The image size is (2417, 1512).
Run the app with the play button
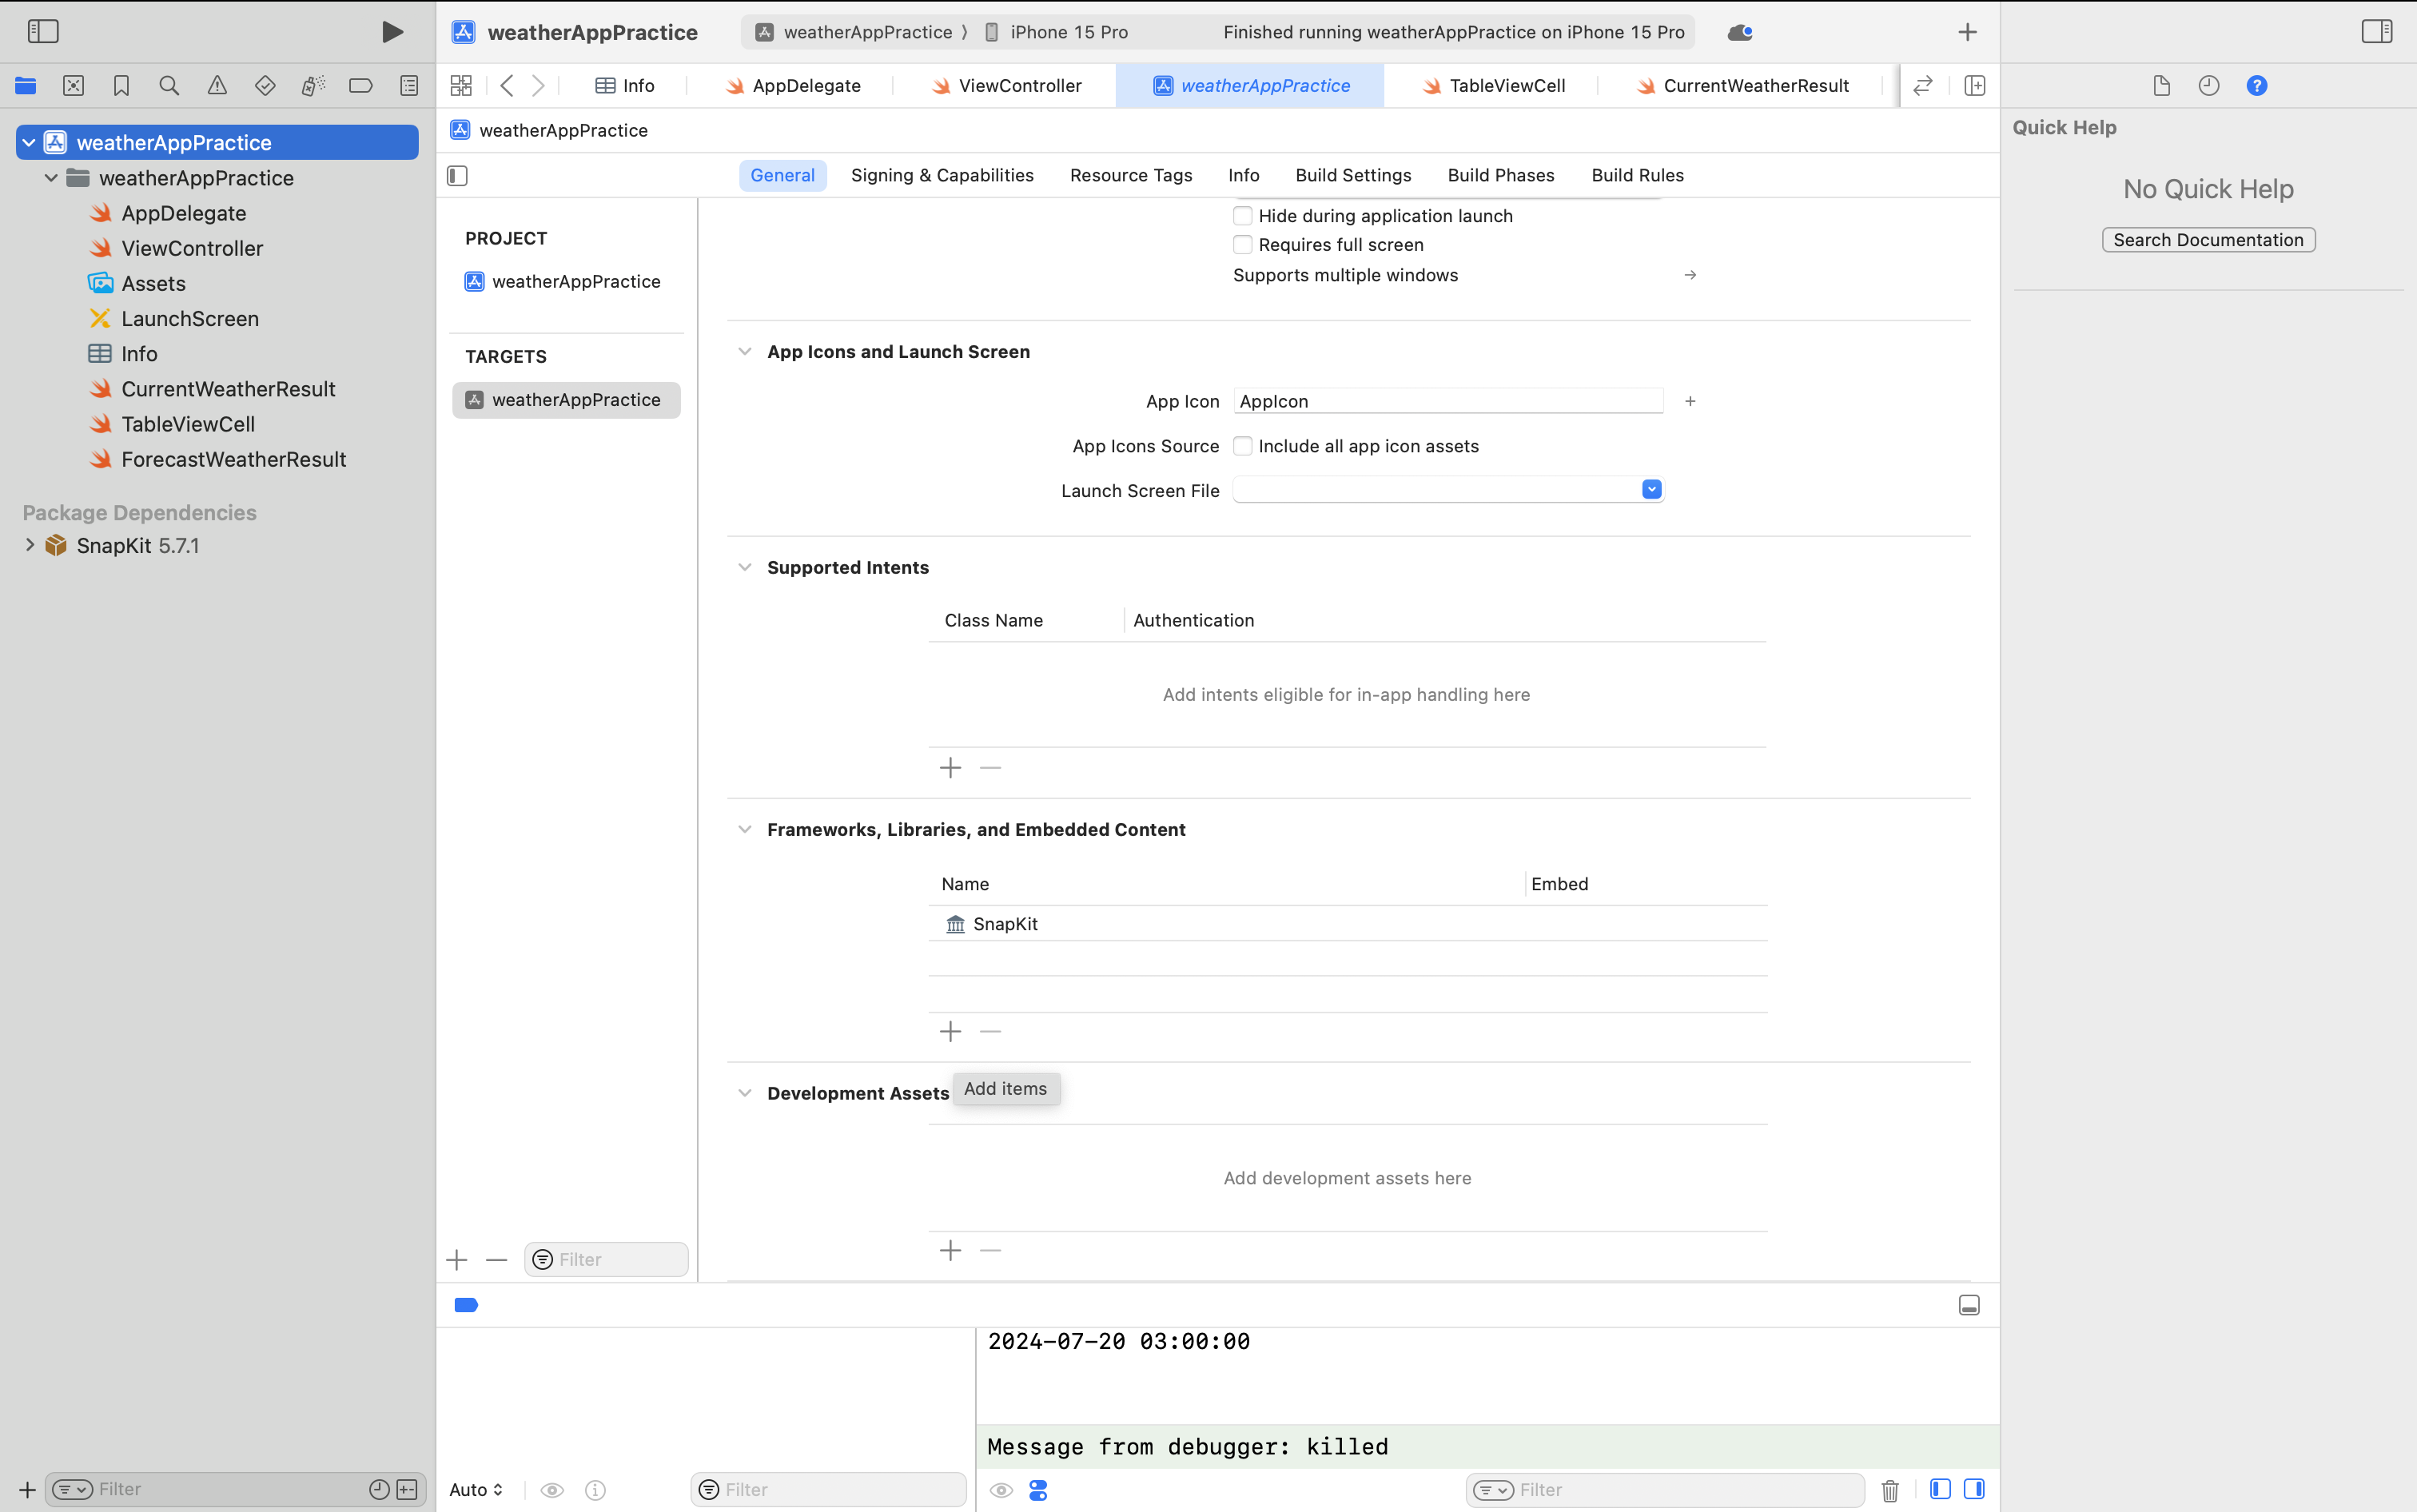[392, 32]
